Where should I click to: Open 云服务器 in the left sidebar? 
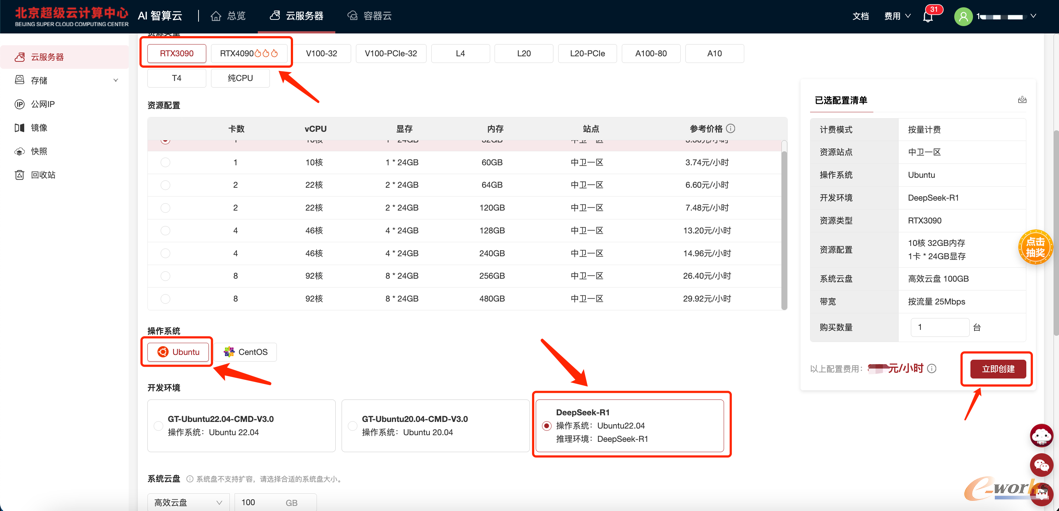click(64, 57)
